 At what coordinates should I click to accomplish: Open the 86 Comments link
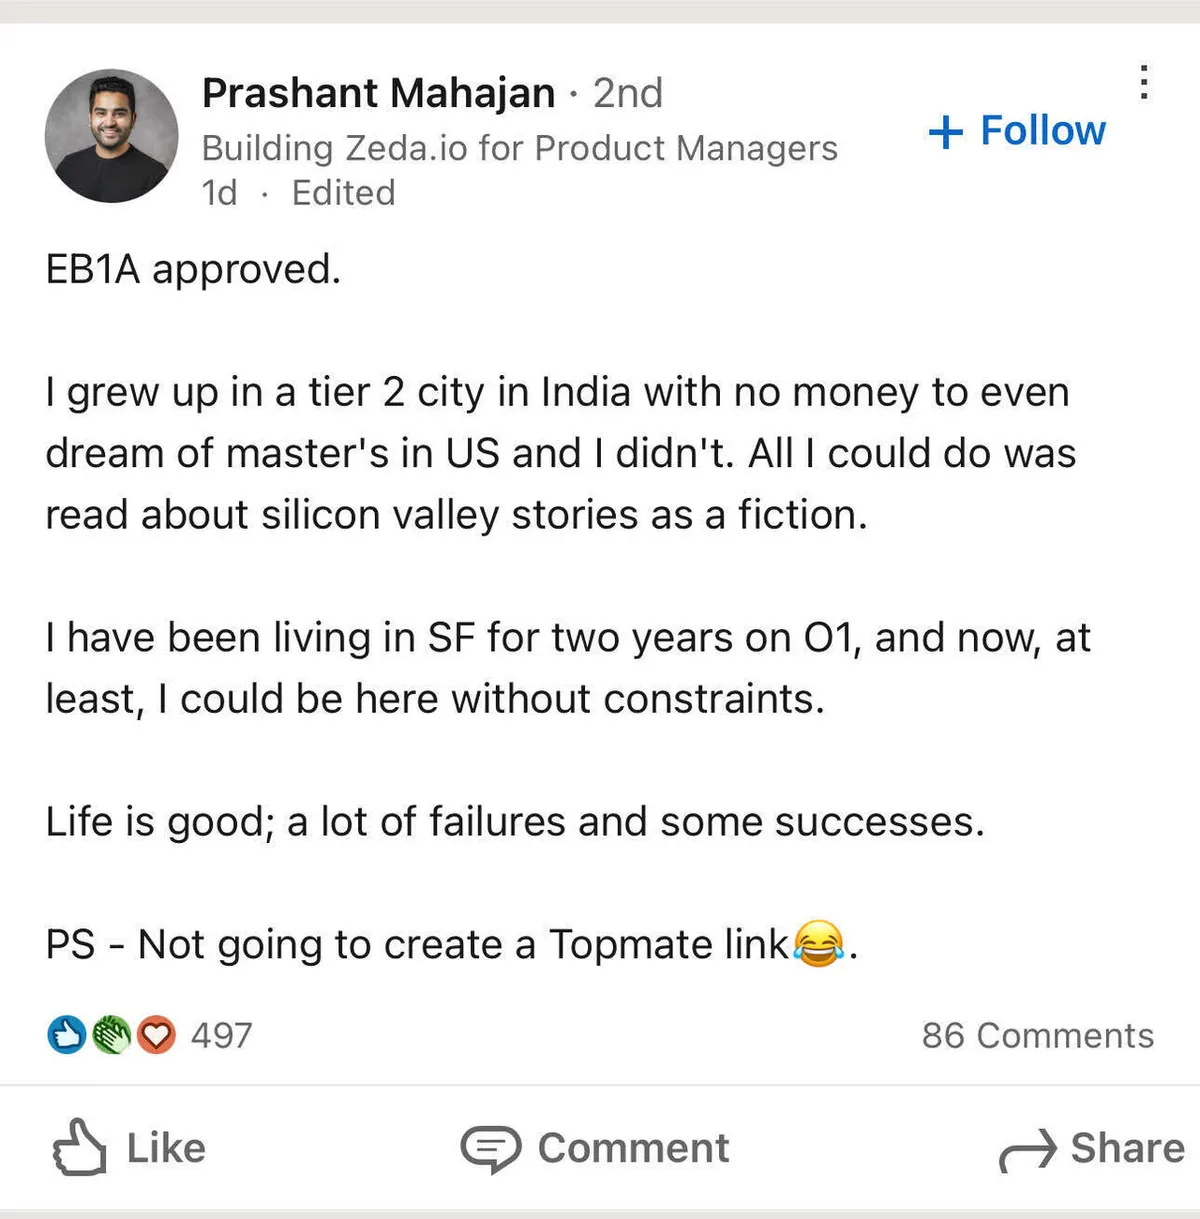(x=1037, y=1035)
